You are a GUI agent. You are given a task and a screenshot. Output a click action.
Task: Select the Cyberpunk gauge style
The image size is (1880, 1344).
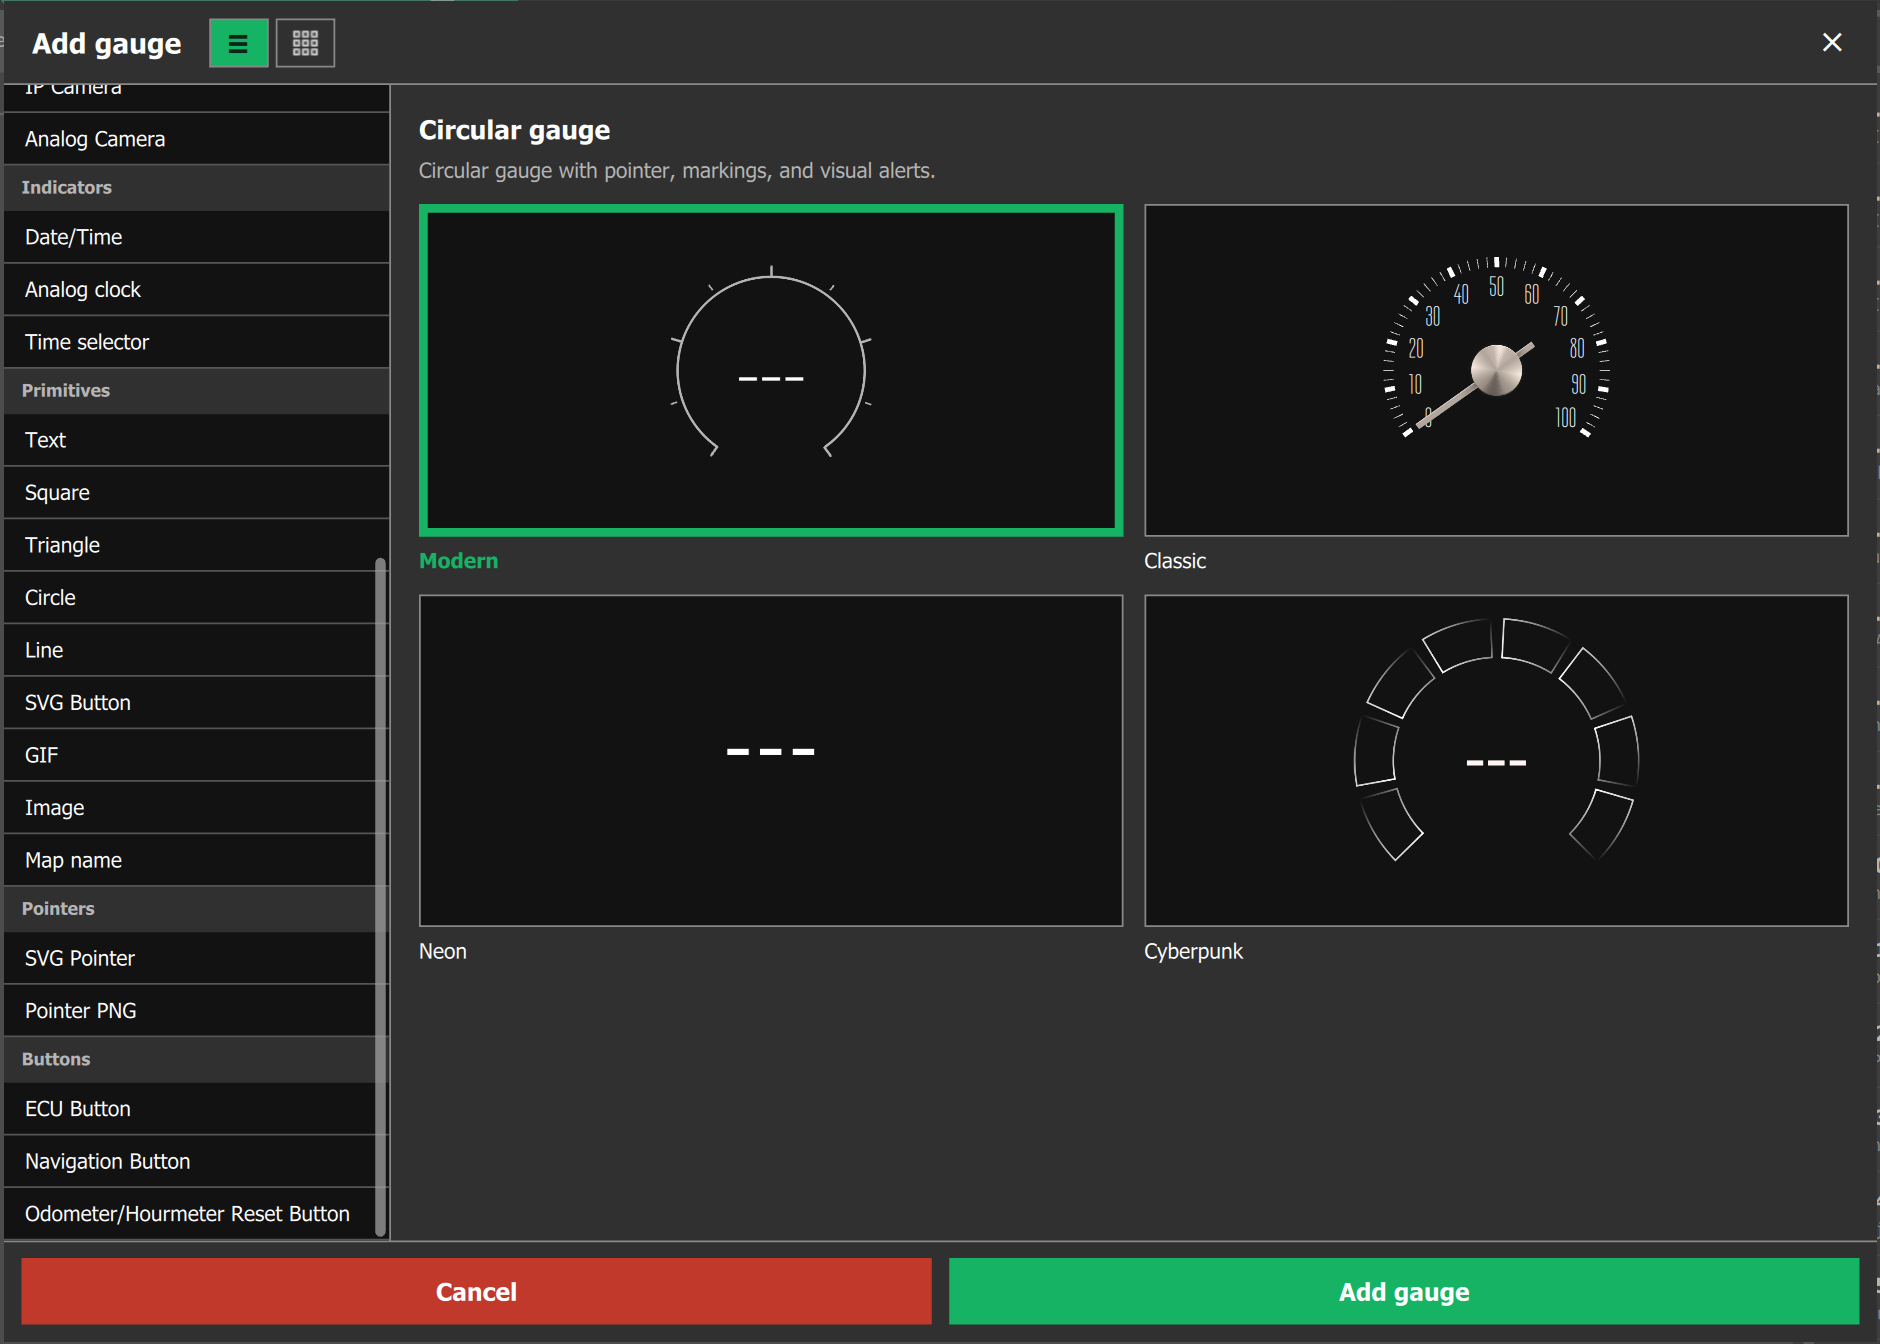pos(1496,760)
